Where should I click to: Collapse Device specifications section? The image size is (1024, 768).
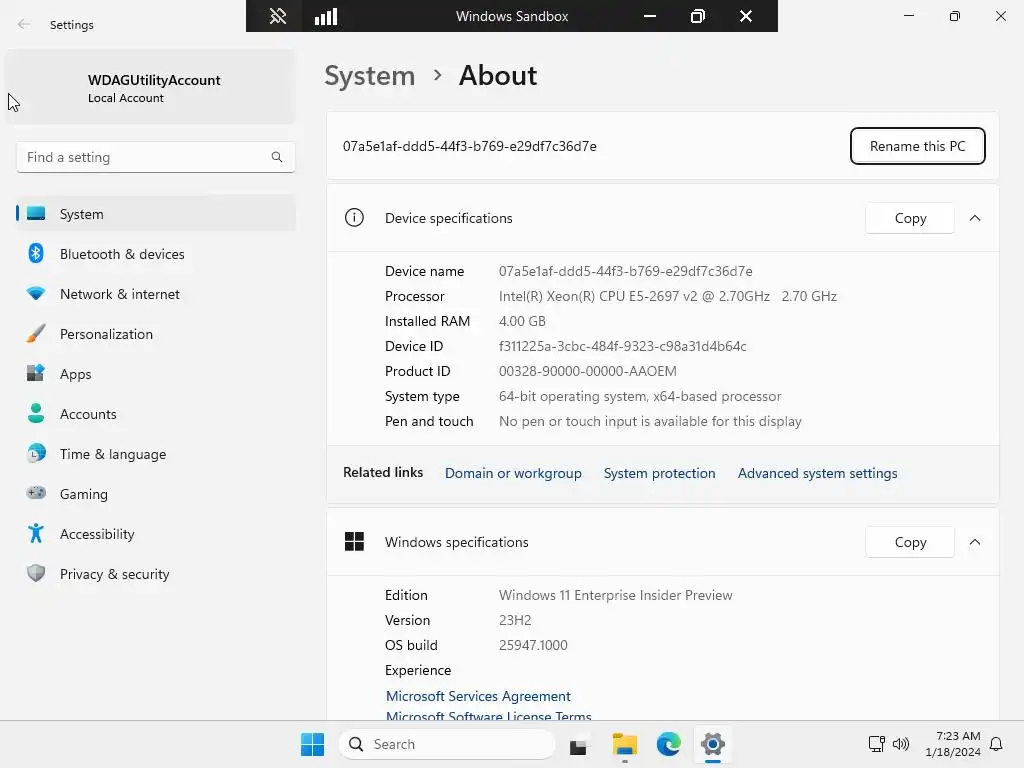click(974, 218)
